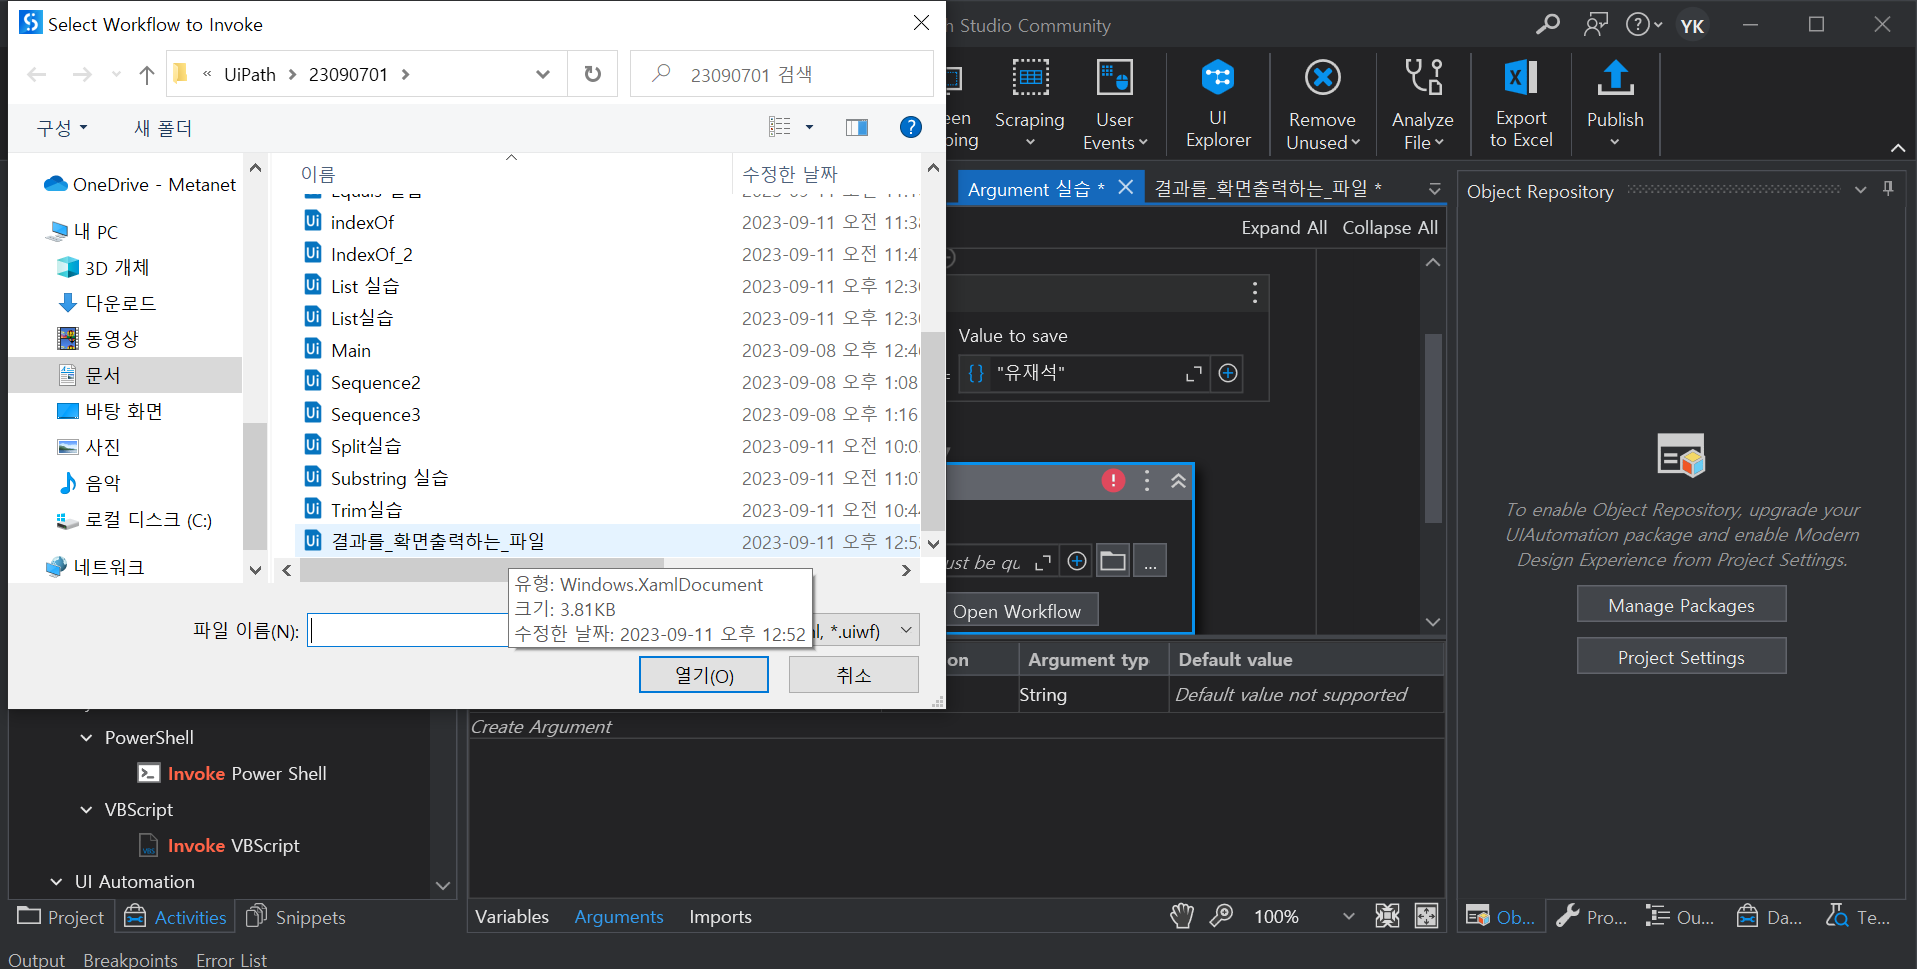
Task: Open the Breakpoints panel tab
Action: pos(130,959)
